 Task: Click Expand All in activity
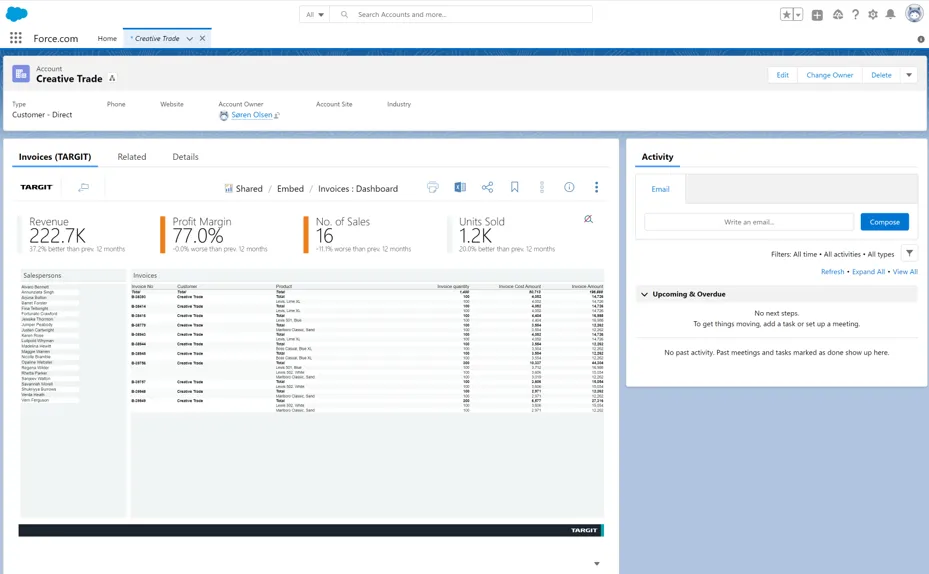[869, 272]
